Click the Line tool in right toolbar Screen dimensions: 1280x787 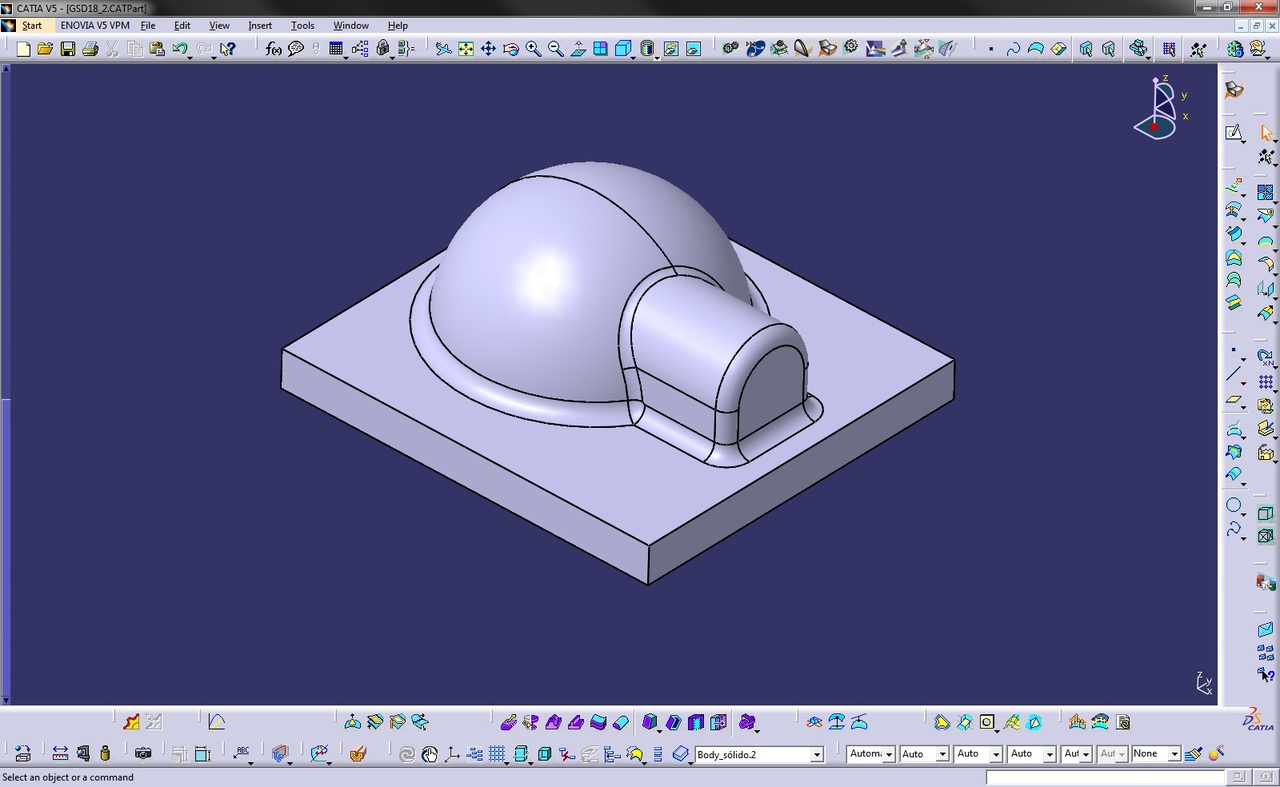coord(1234,375)
